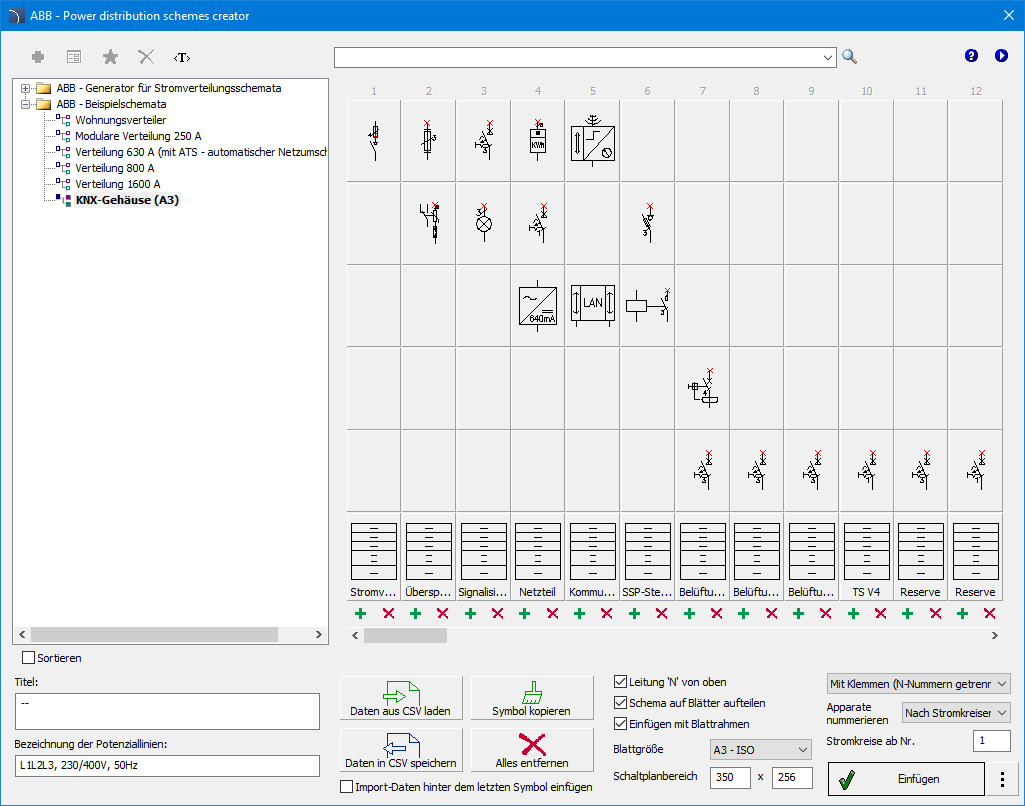This screenshot has height=806, width=1025.
Task: Expand ABB - Generator für Stromverteilungsschemata node
Action: 26,88
